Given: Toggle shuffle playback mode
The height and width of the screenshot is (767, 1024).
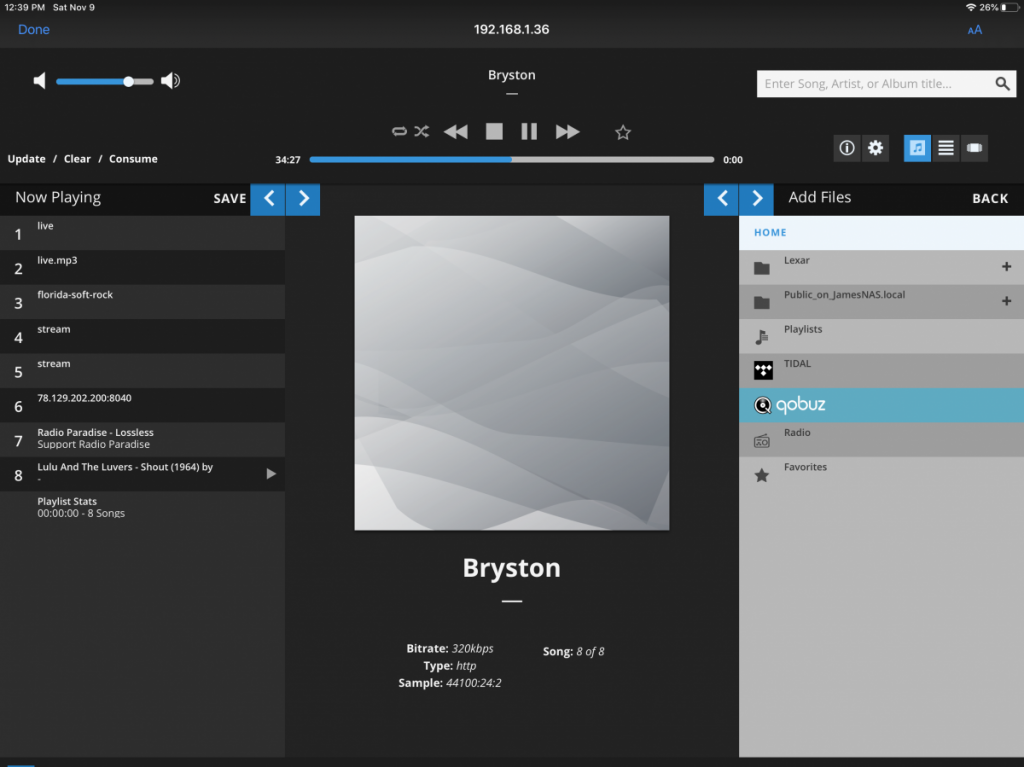Looking at the screenshot, I should tap(422, 131).
